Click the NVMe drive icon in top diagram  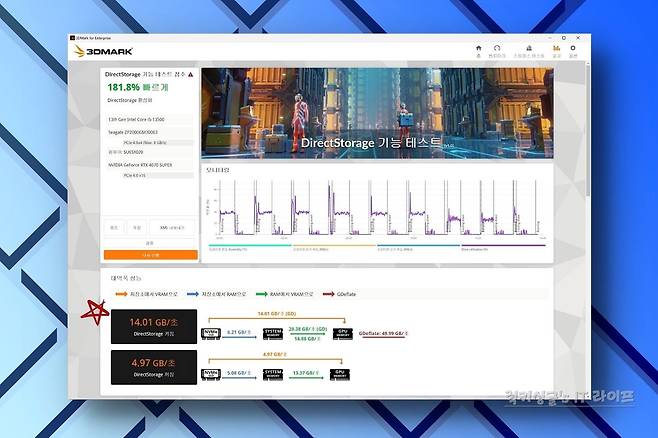(x=211, y=332)
